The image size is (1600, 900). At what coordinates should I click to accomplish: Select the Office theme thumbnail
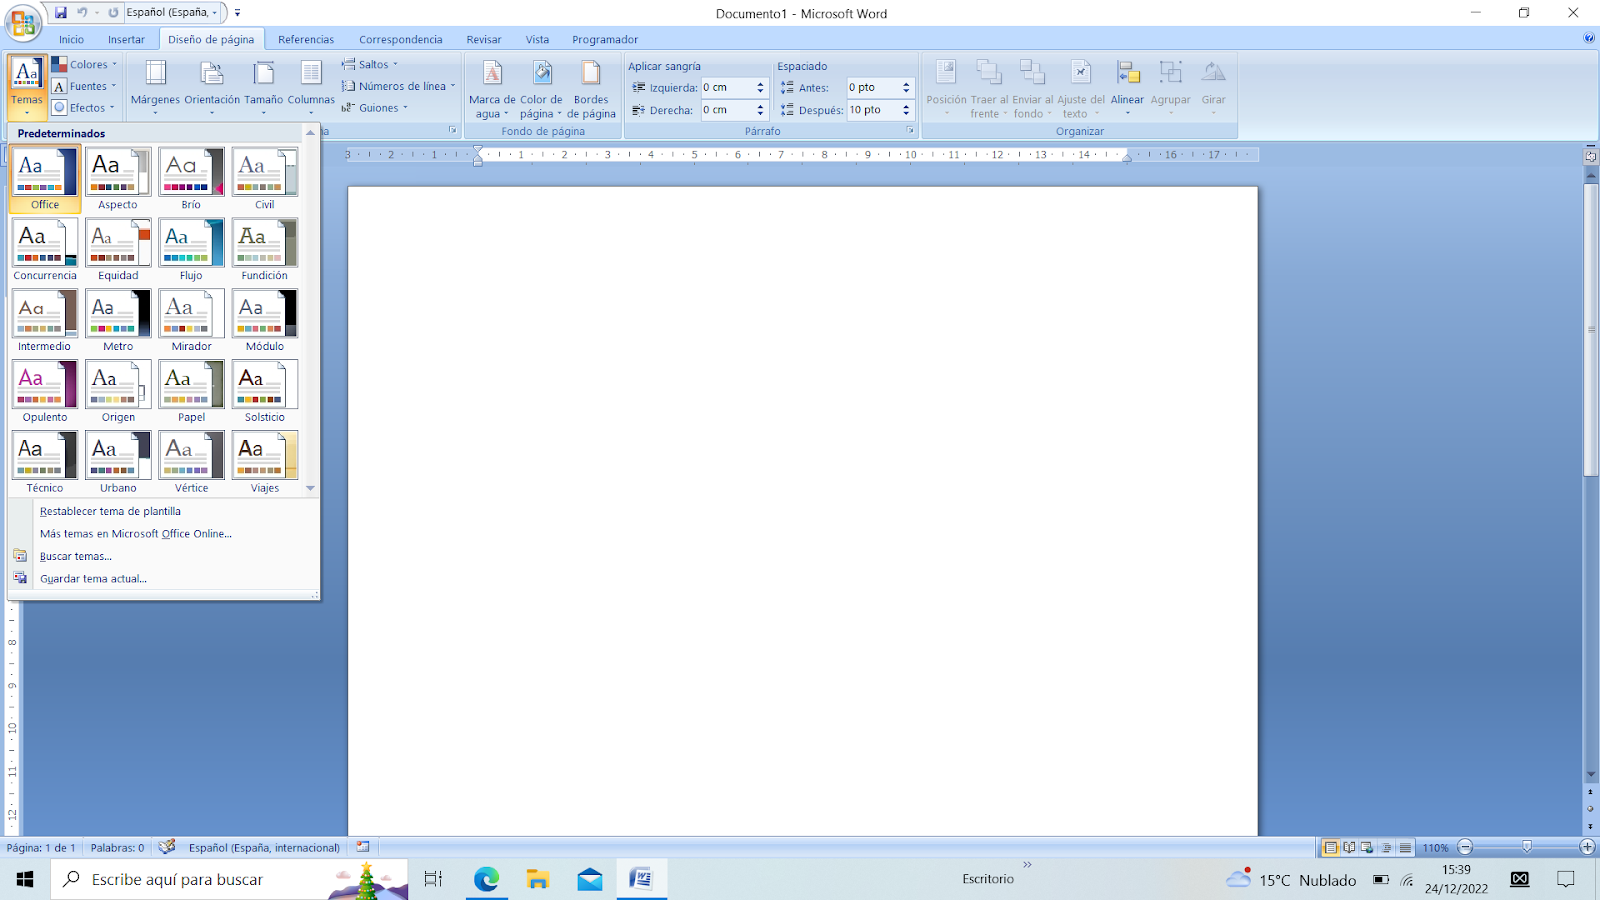[x=45, y=179]
